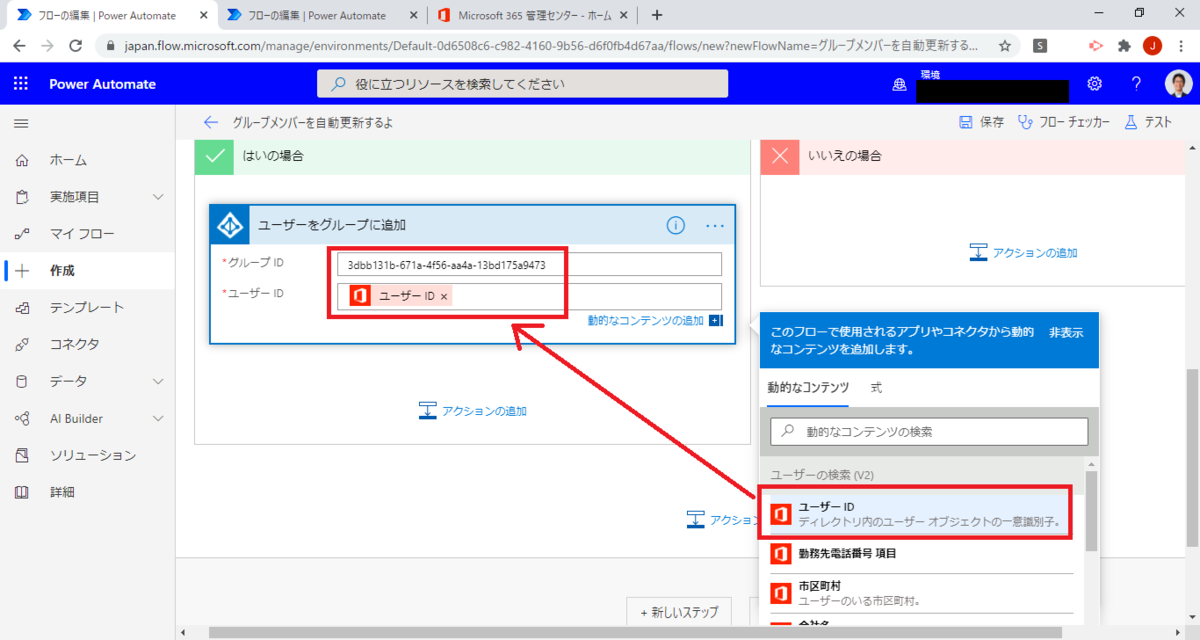Image resolution: width=1200 pixels, height=640 pixels.
Task: Click the 保存 save button
Action: [x=981, y=122]
